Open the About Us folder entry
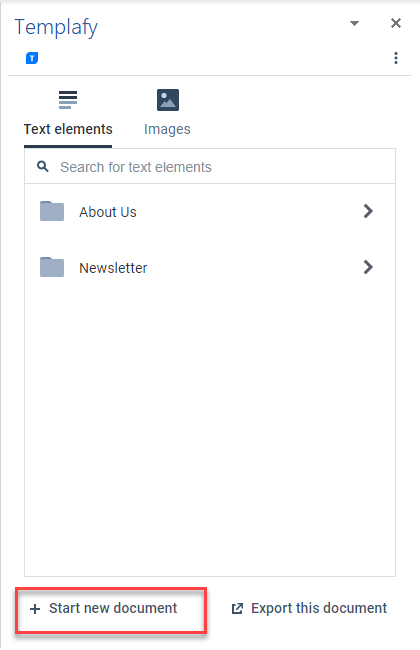 click(x=210, y=211)
